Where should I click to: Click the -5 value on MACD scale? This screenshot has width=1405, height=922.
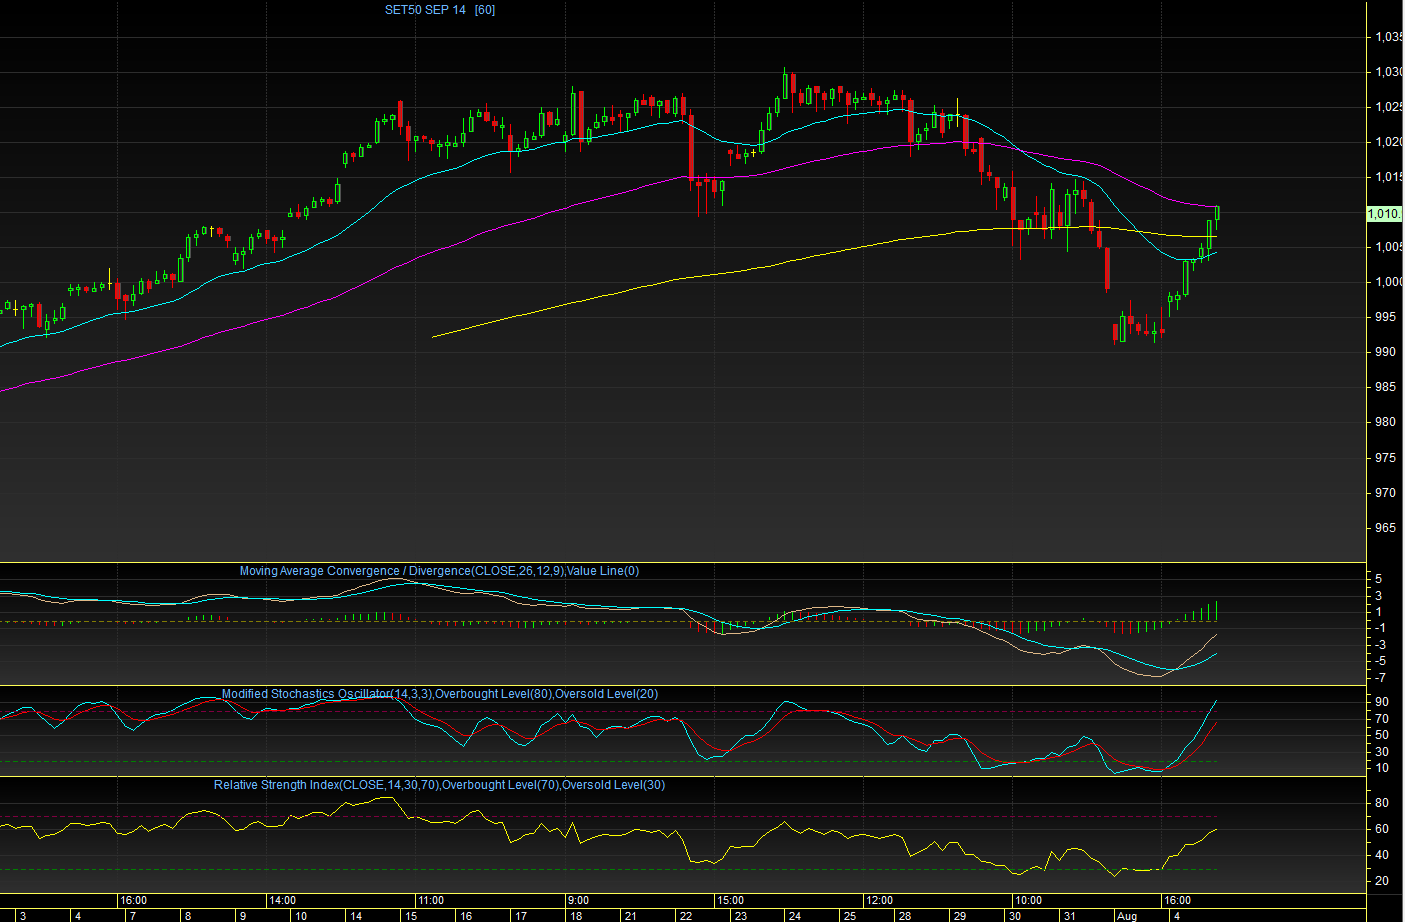[1381, 661]
